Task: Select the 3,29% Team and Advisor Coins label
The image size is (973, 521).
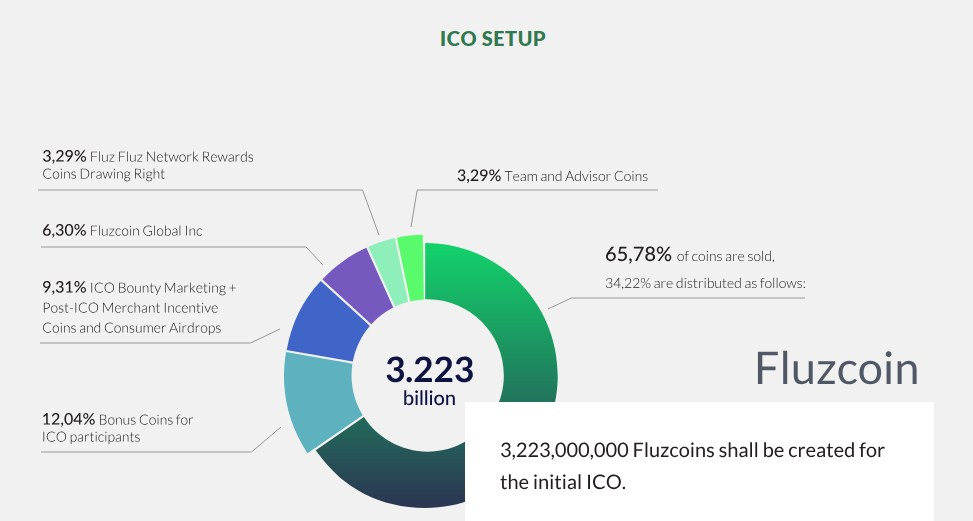Action: click(x=552, y=176)
